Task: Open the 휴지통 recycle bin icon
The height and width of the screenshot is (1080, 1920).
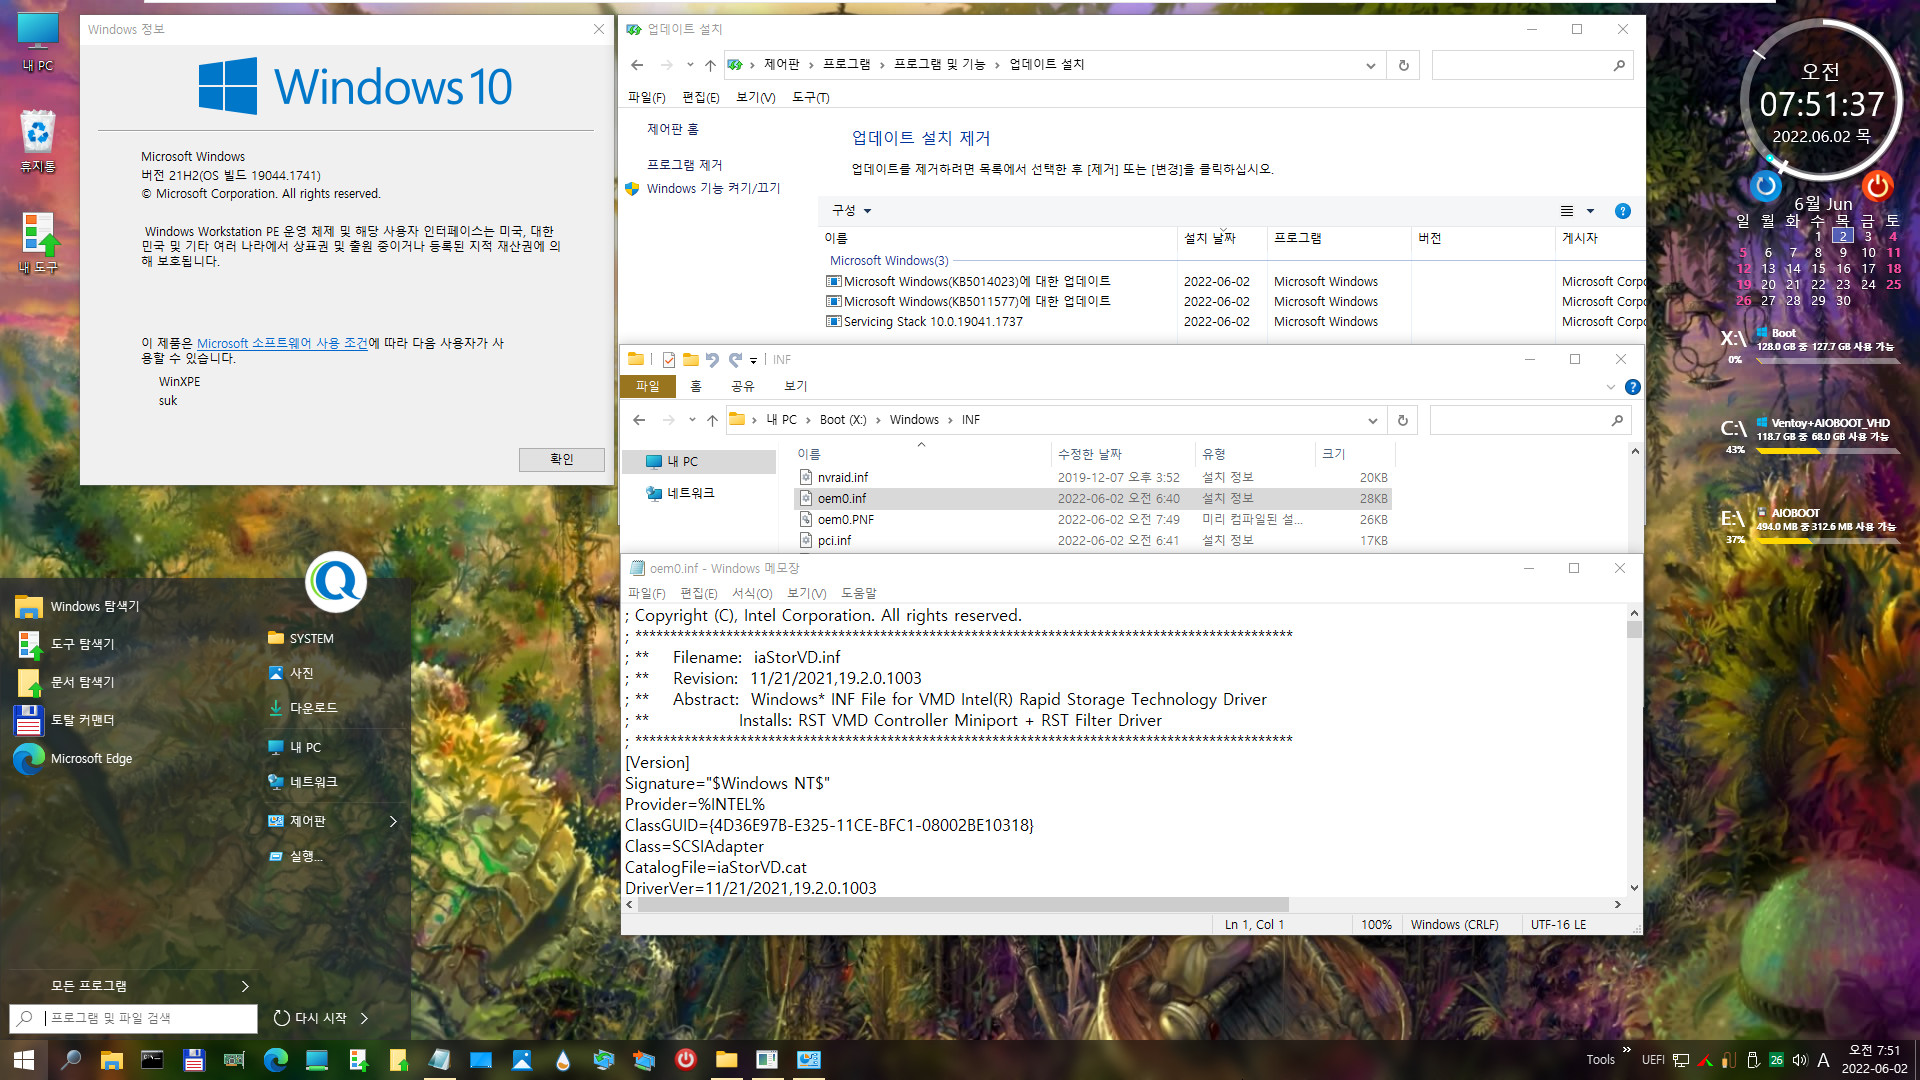Action: coord(38,141)
